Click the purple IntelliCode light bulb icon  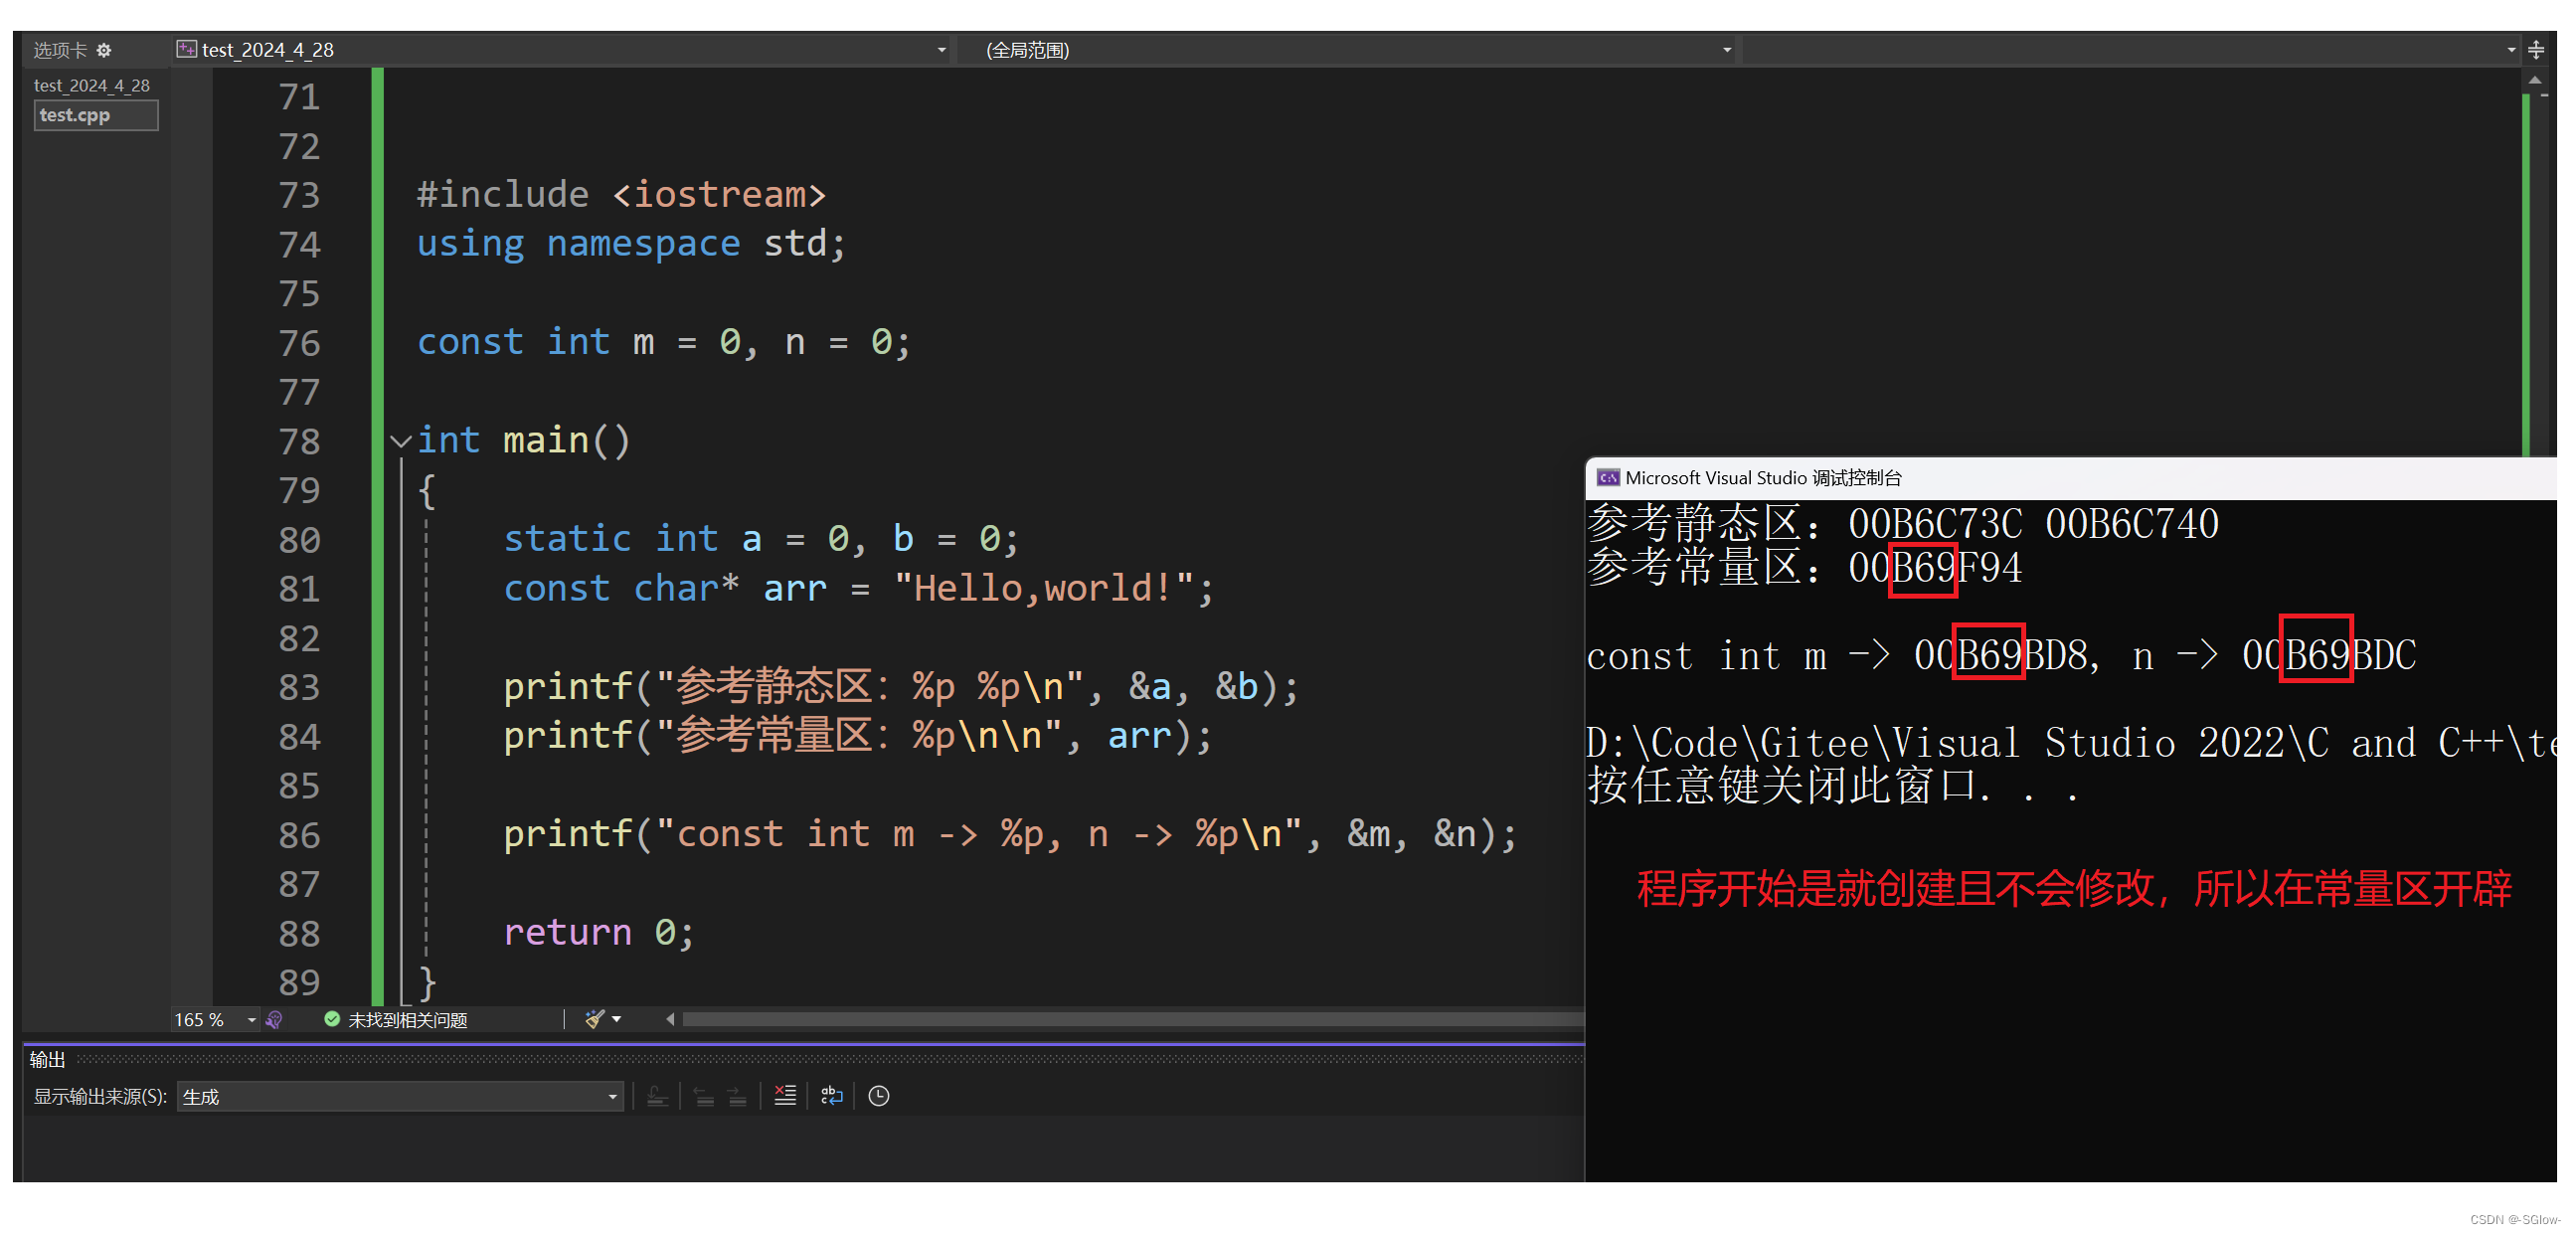pos(274,1019)
